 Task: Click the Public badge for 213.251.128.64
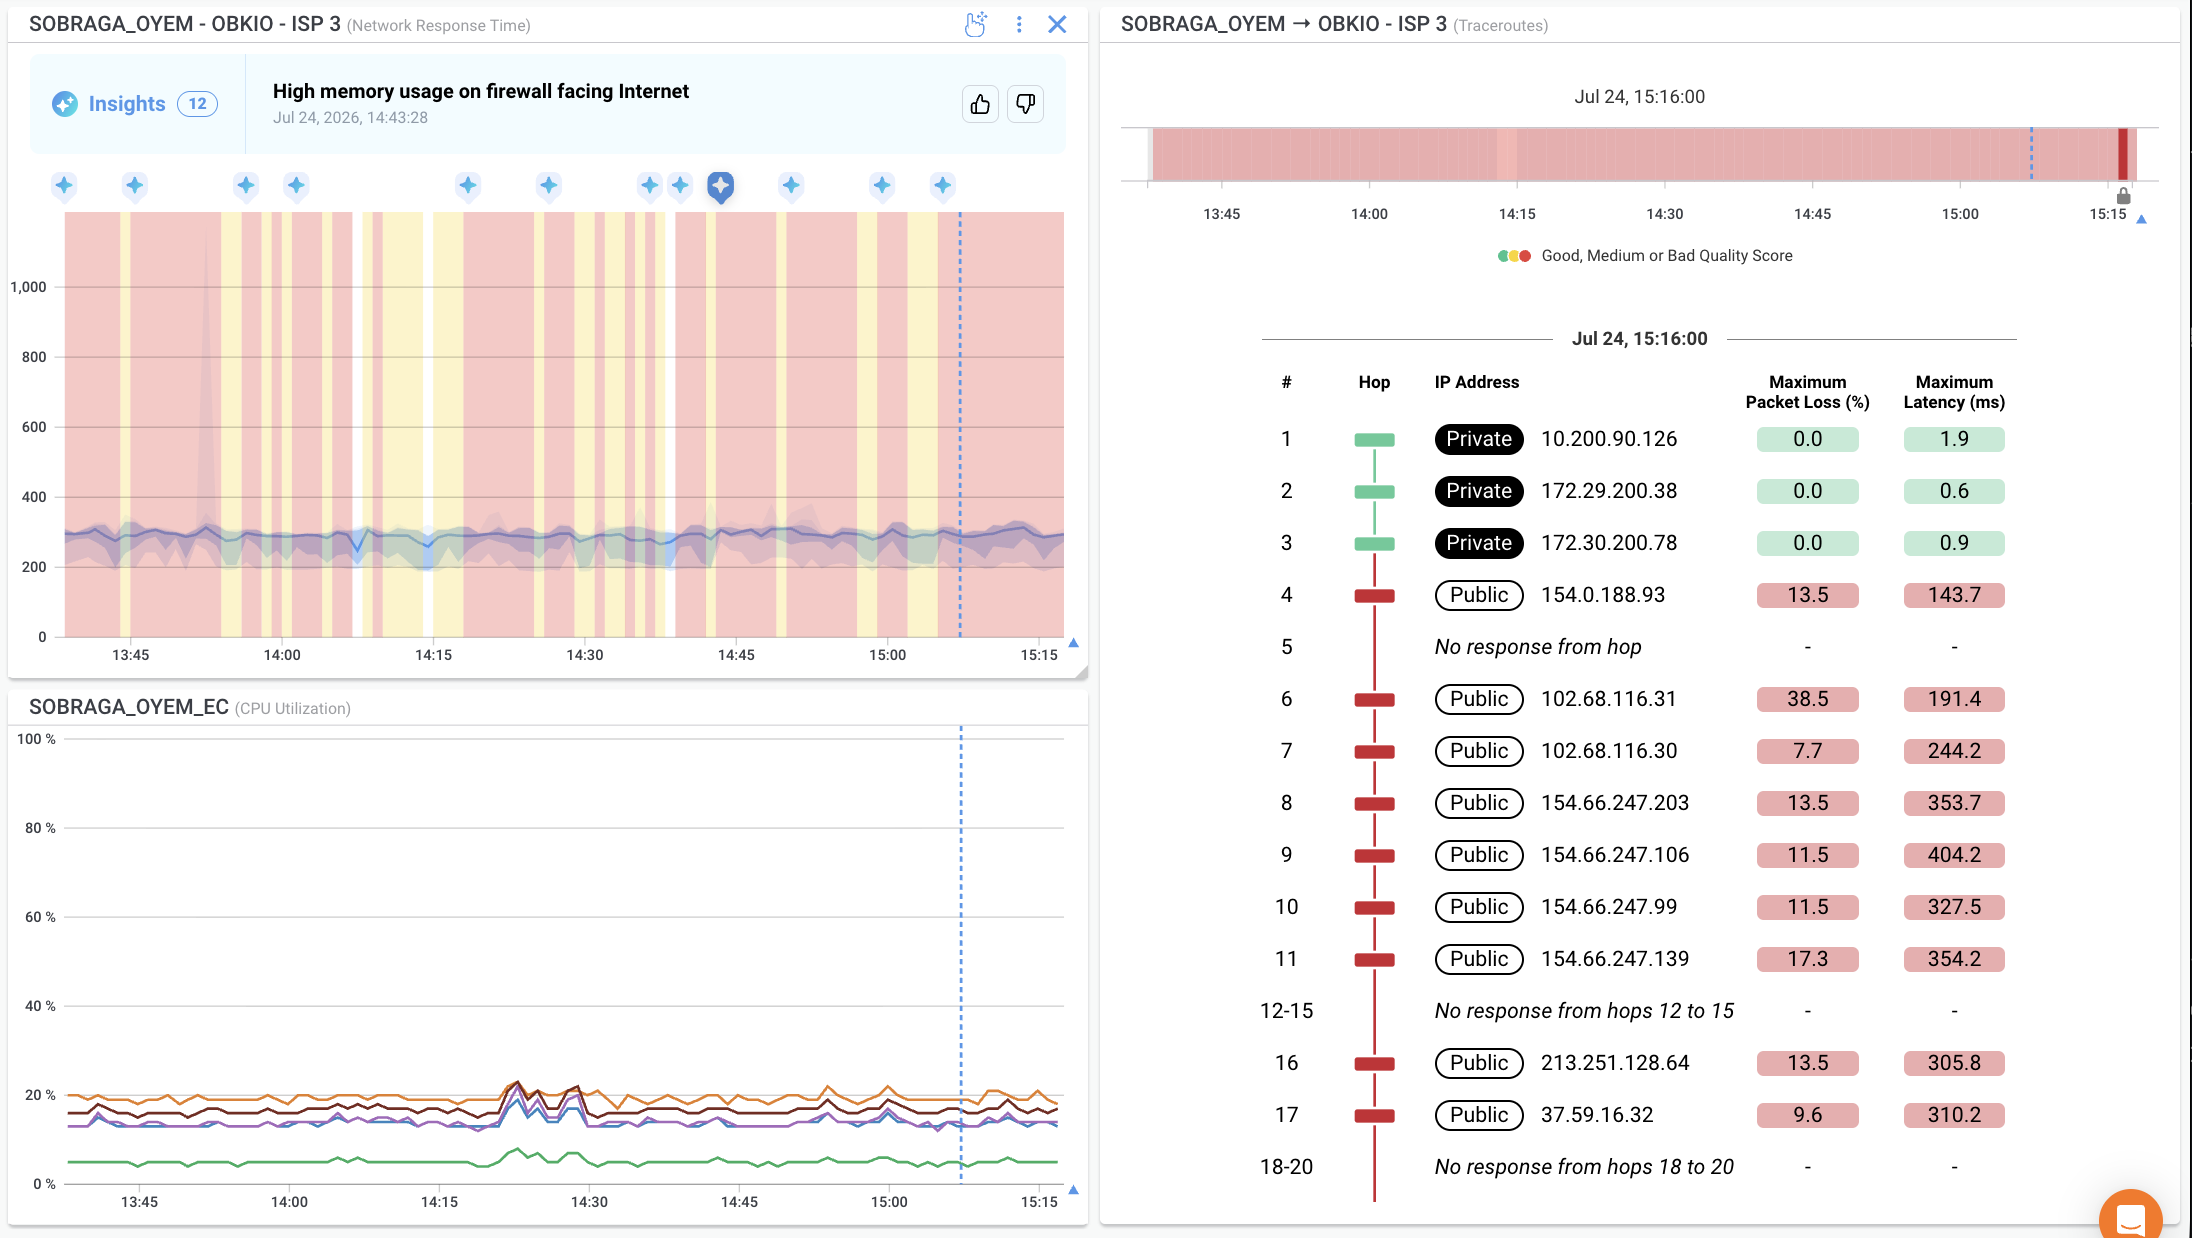(x=1479, y=1063)
